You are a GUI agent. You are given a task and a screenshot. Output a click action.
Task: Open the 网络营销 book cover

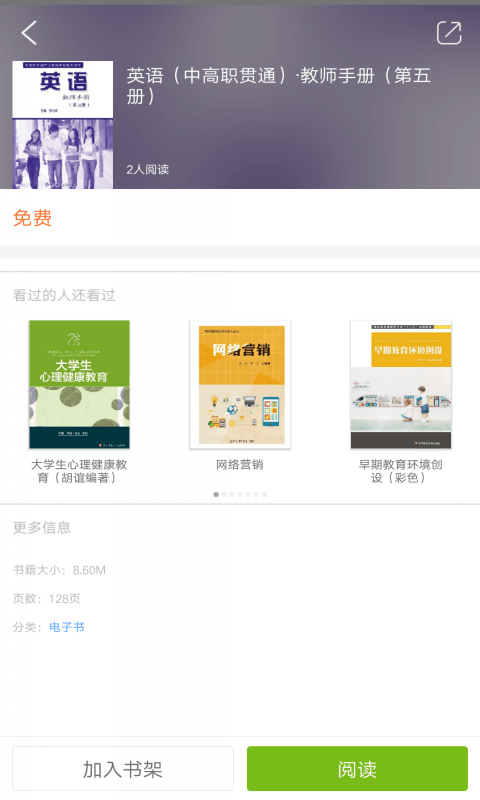[240, 385]
